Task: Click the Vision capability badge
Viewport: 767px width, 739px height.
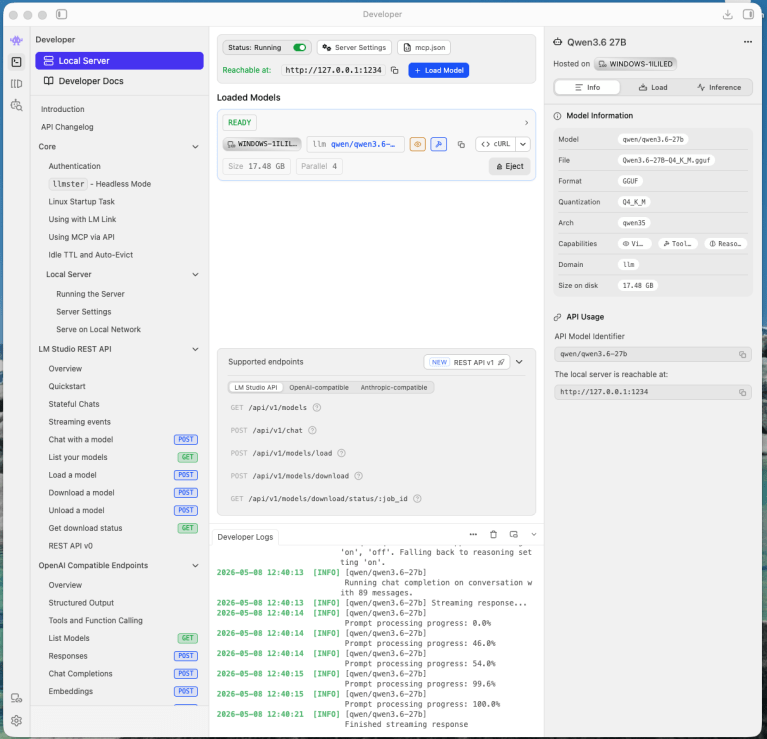Action: pyautogui.click(x=634, y=244)
